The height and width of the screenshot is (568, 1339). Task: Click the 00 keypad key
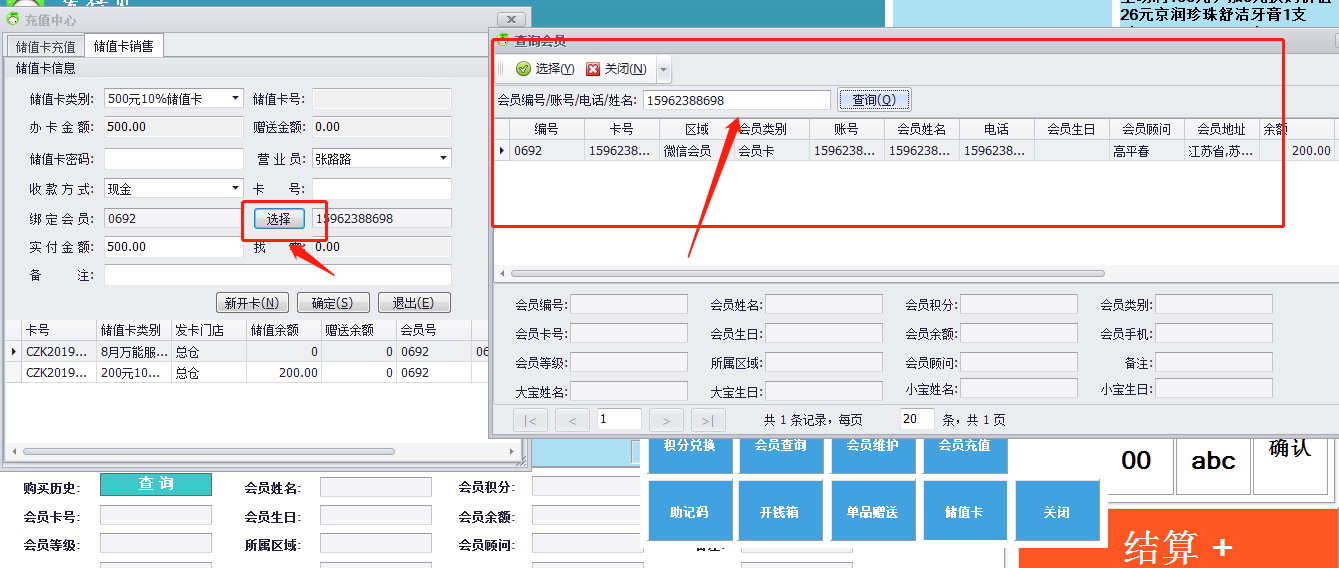1136,465
